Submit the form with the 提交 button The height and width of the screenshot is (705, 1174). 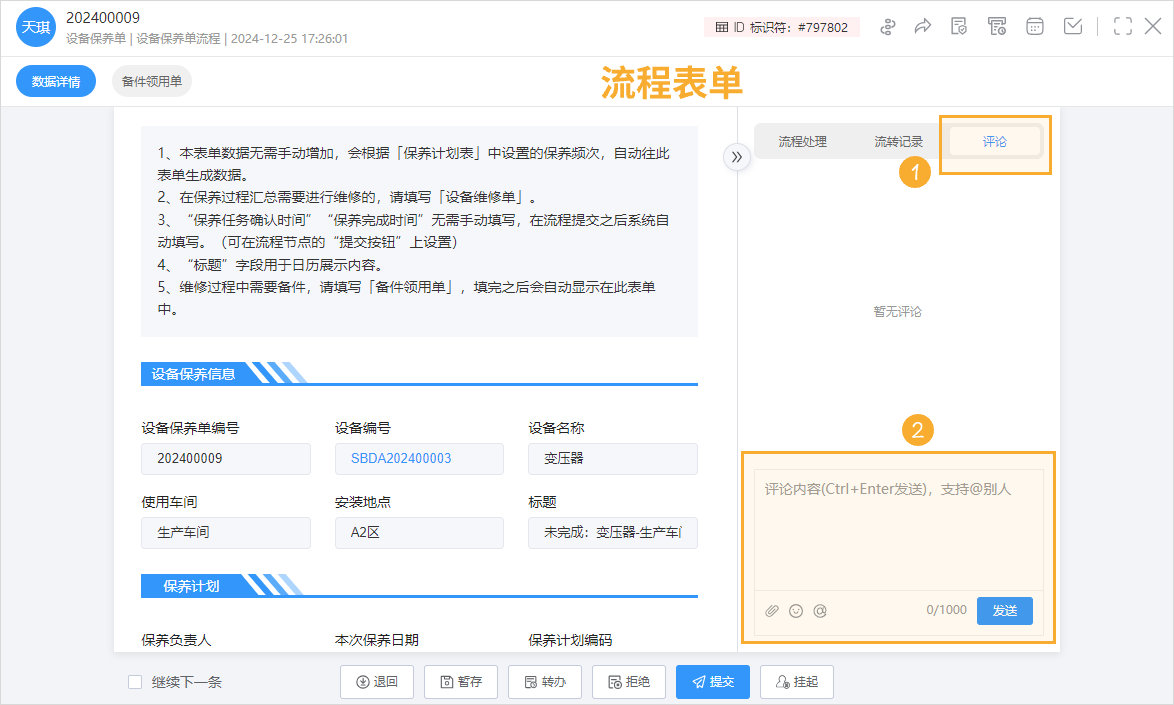(712, 681)
